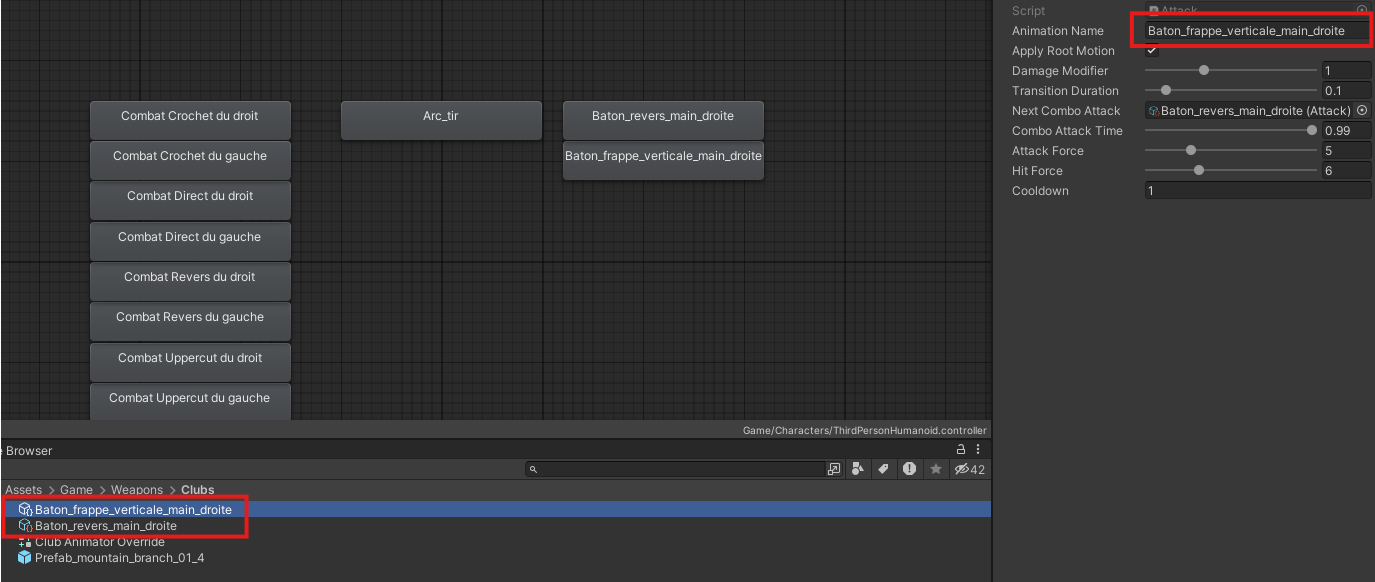This screenshot has width=1375, height=582.
Task: Click the Next Combo Attack property label
Action: click(1066, 111)
